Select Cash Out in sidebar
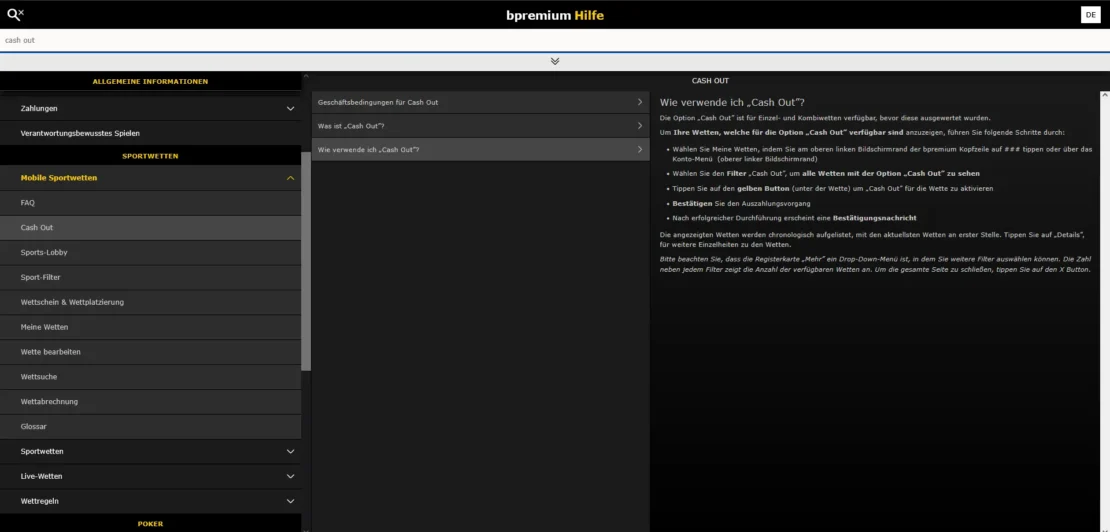 click(x=150, y=228)
